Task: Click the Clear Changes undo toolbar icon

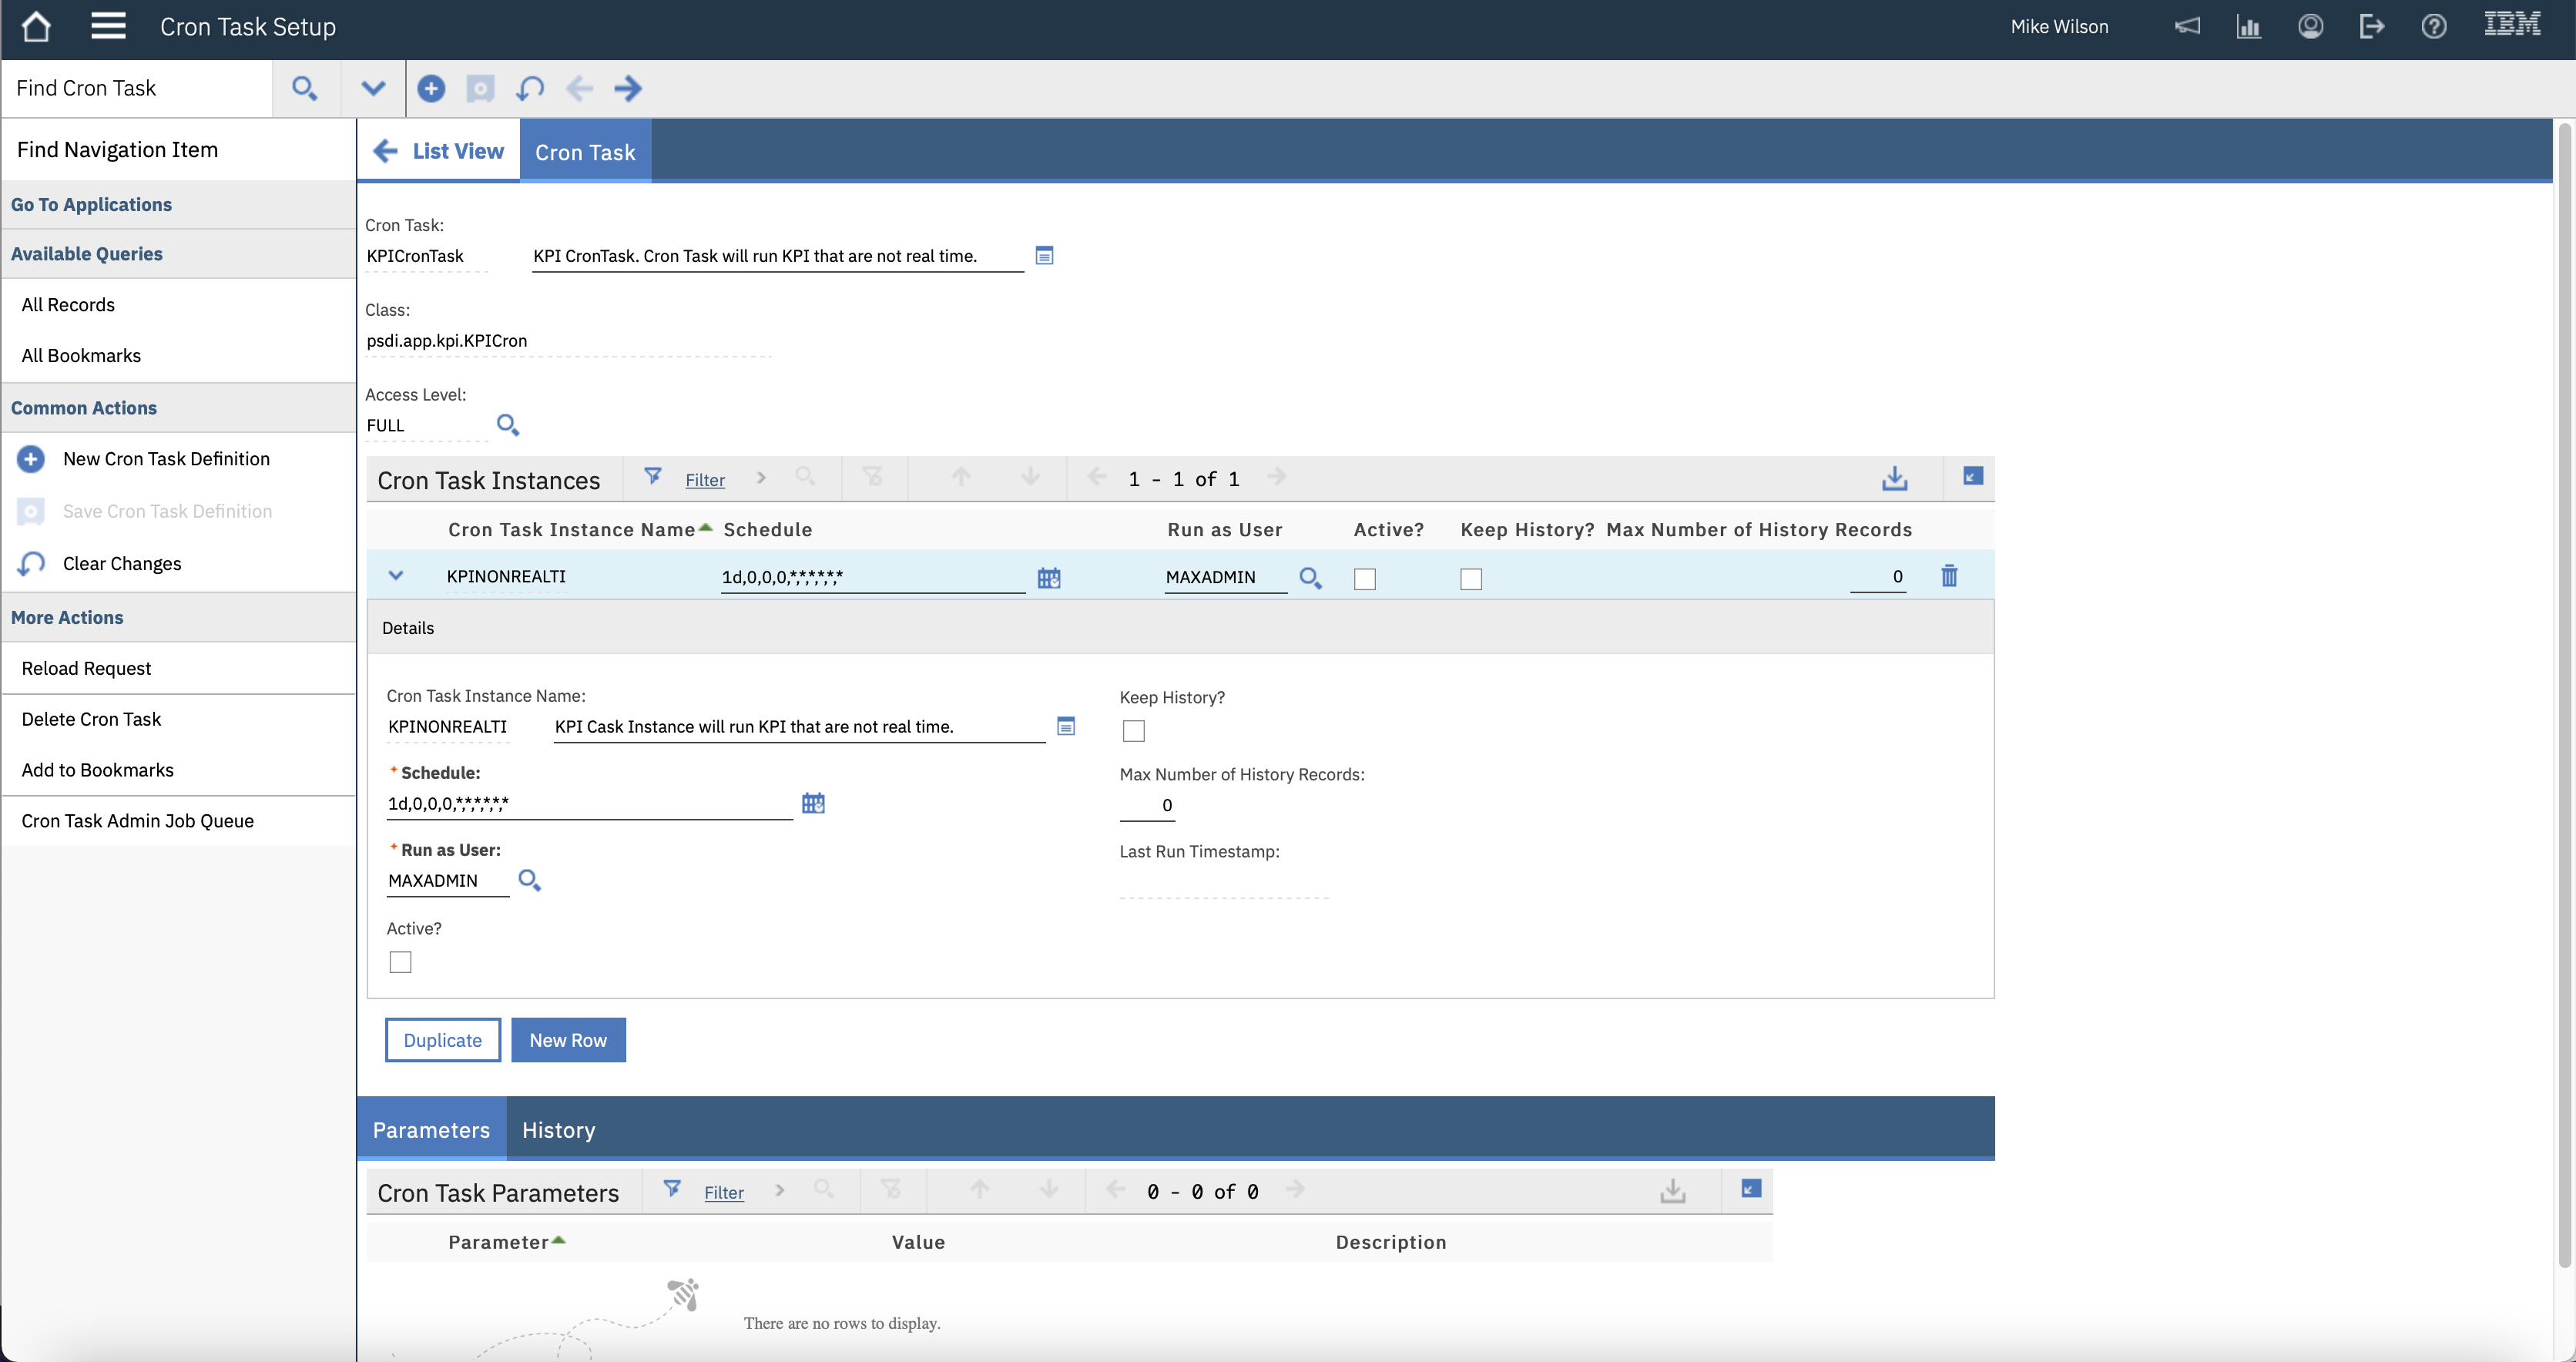Action: click(x=530, y=89)
